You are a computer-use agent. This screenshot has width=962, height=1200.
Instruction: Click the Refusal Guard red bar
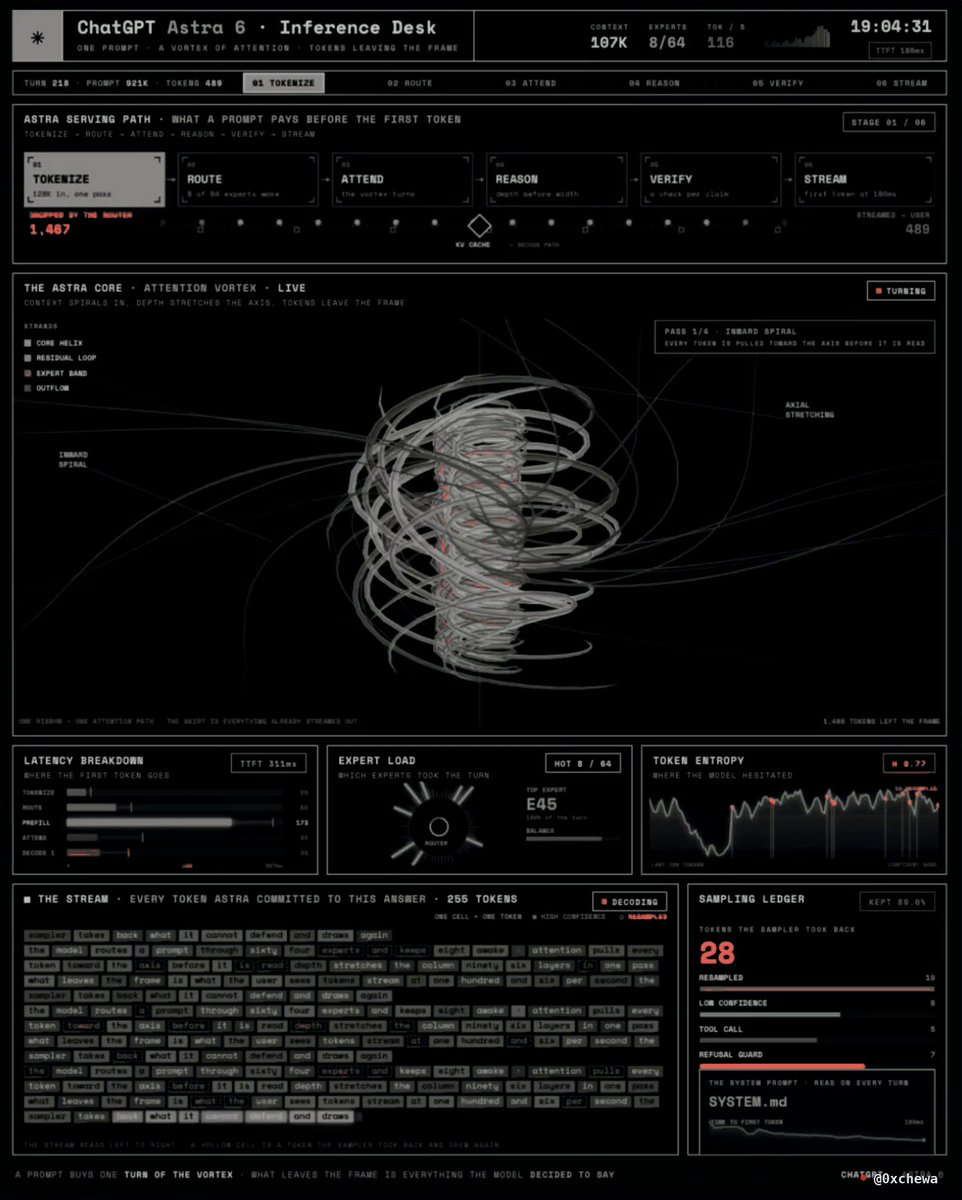click(x=782, y=1066)
